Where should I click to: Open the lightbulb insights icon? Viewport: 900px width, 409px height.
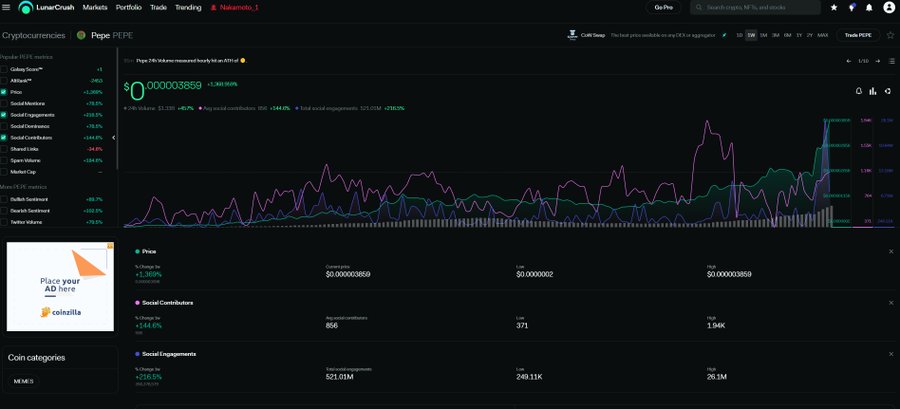pyautogui.click(x=852, y=7)
